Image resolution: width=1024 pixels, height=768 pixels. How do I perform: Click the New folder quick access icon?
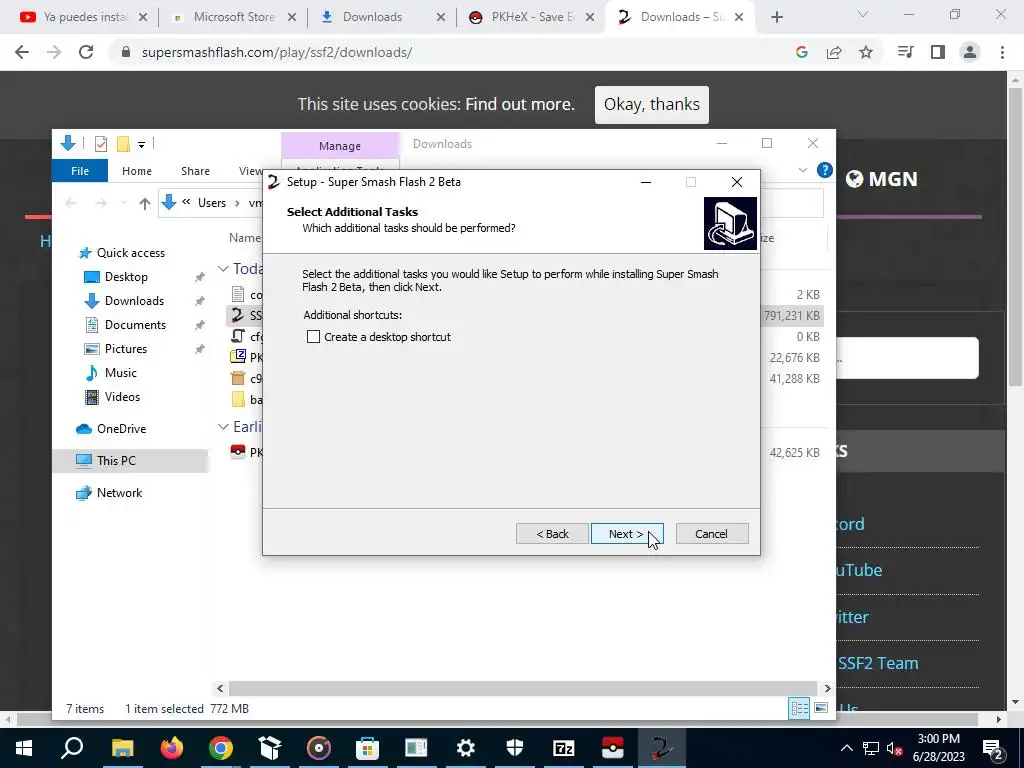tap(123, 144)
